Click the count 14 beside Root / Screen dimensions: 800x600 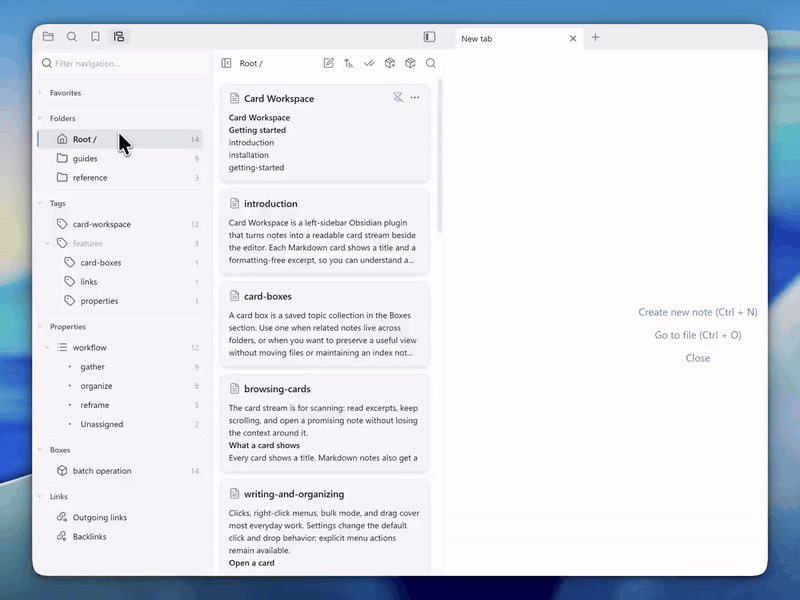195,139
